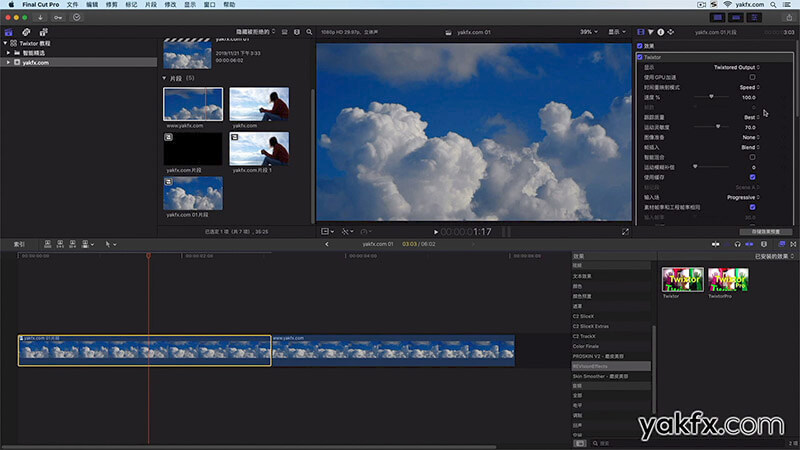Viewport: 800px width, 450px height.
Task: Open the Final Cut Pro menu
Action: click(x=40, y=5)
